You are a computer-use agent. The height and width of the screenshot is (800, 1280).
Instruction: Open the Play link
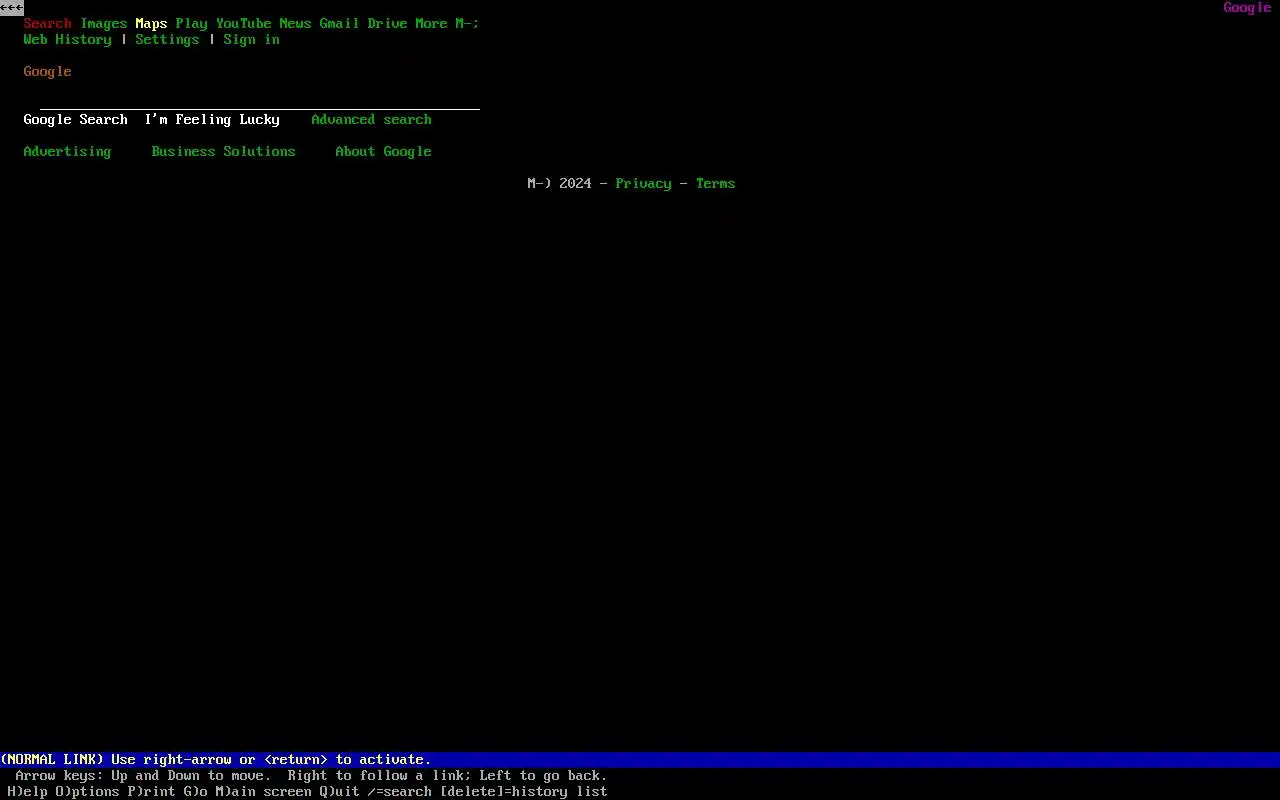click(x=192, y=24)
